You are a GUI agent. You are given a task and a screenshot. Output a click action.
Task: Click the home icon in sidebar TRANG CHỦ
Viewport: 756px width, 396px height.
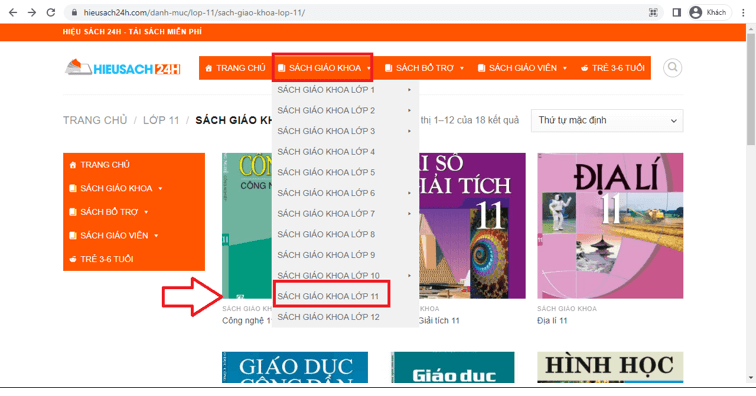click(73, 165)
